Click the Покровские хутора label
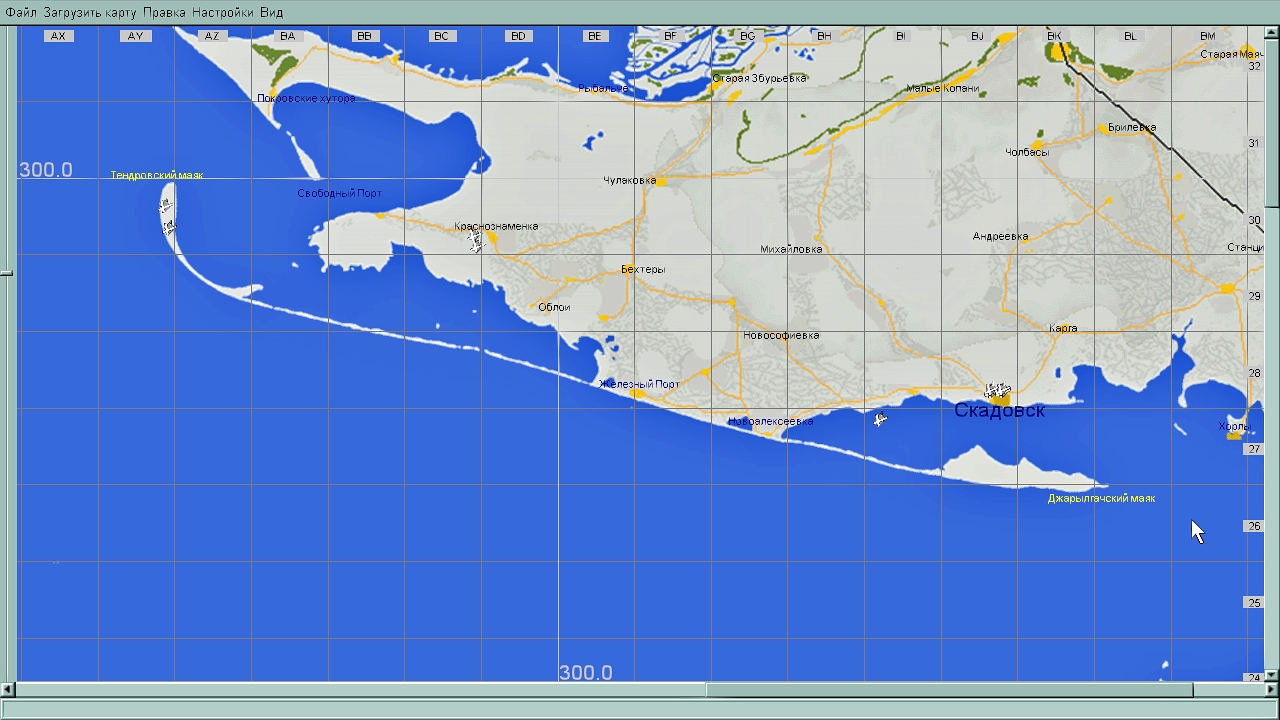This screenshot has width=1280, height=720. [x=306, y=98]
